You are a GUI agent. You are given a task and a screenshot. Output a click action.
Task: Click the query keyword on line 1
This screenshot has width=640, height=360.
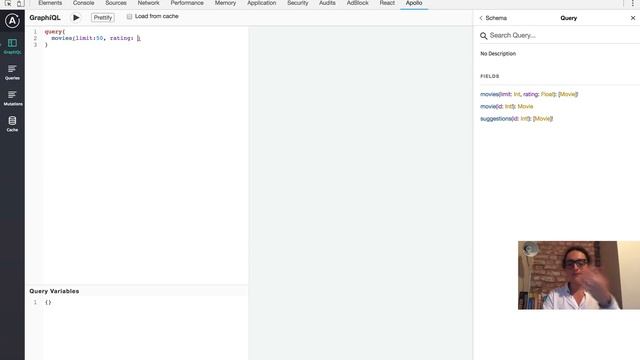pyautogui.click(x=53, y=31)
